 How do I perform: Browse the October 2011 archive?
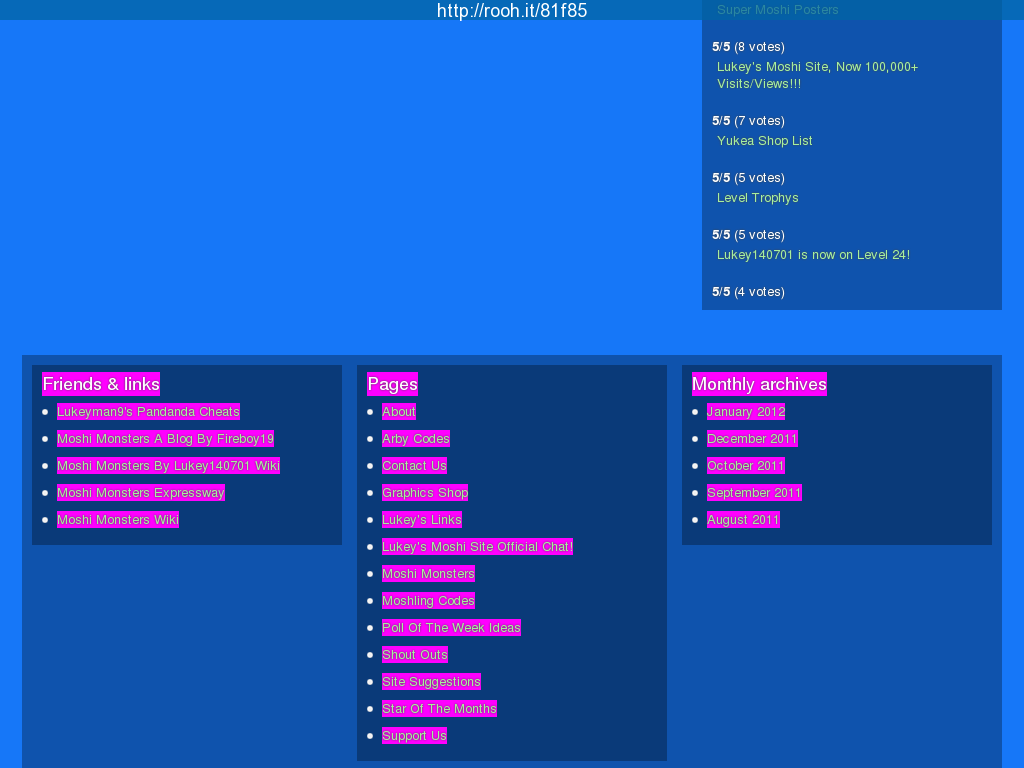tap(745, 466)
